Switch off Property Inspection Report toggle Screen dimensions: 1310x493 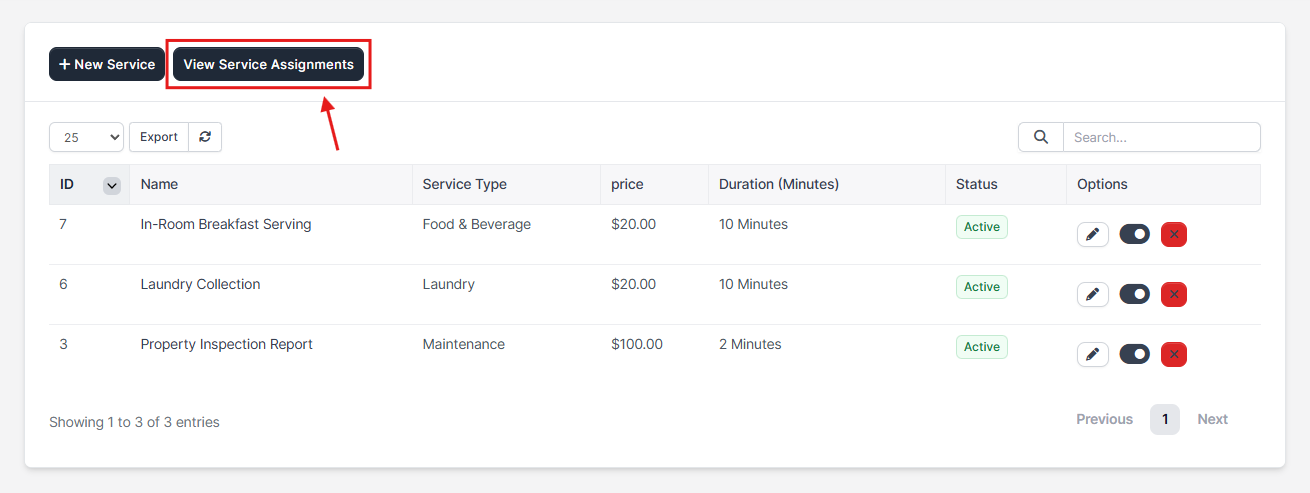[1134, 355]
